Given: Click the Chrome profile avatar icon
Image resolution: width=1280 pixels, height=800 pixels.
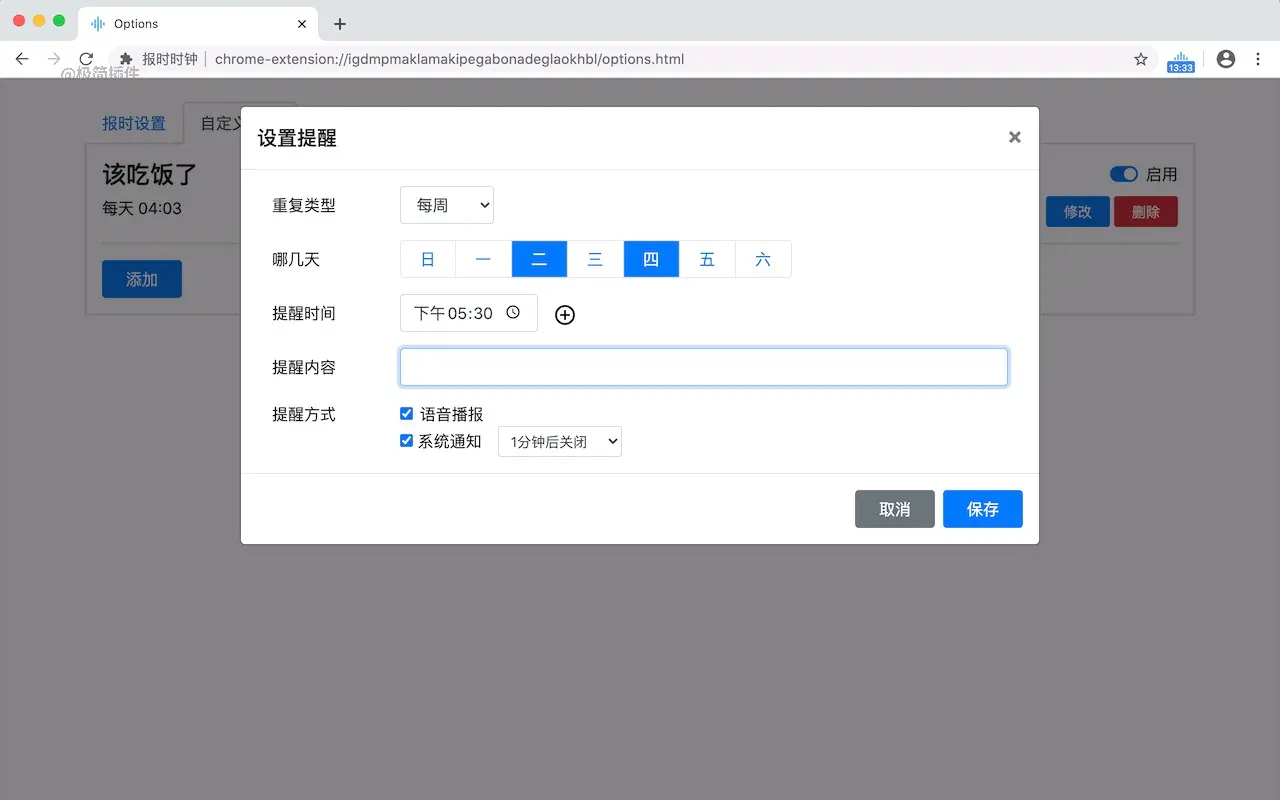Looking at the screenshot, I should (1225, 59).
